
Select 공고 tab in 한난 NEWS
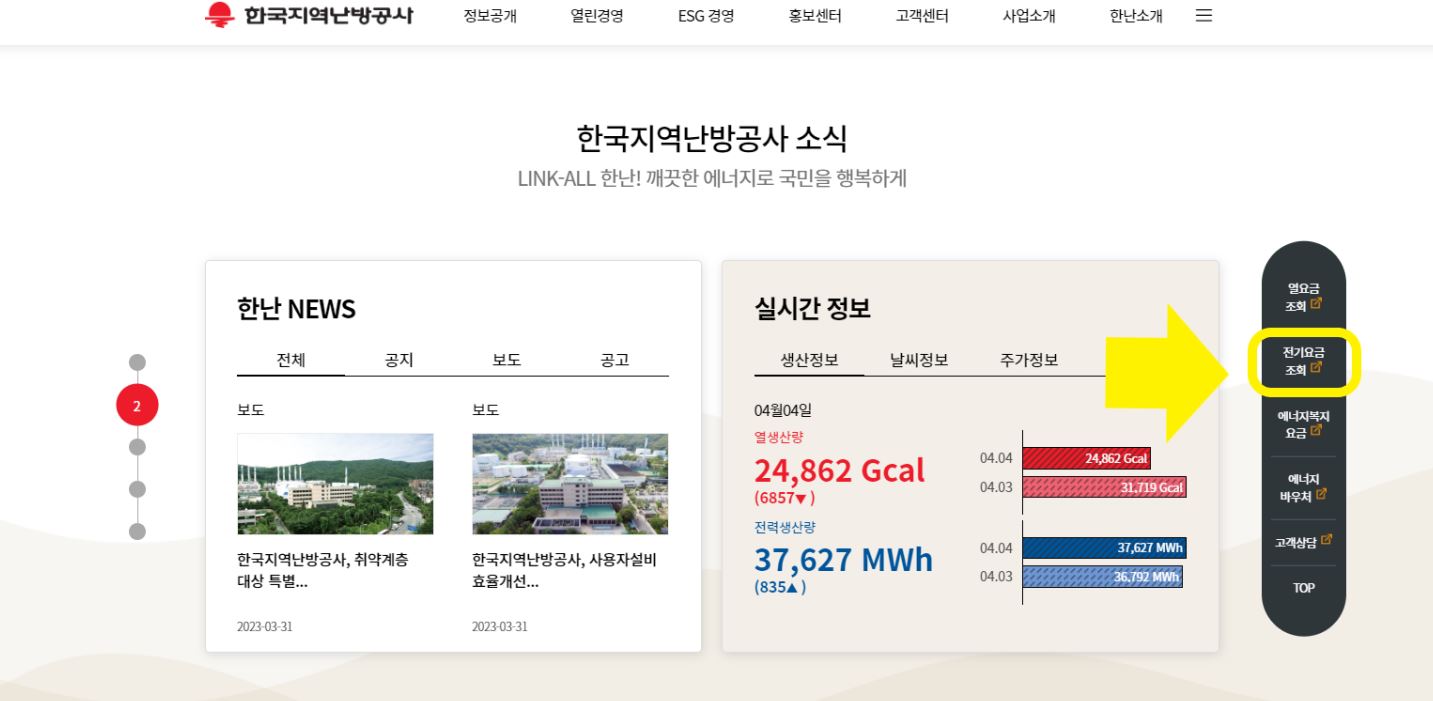point(615,360)
